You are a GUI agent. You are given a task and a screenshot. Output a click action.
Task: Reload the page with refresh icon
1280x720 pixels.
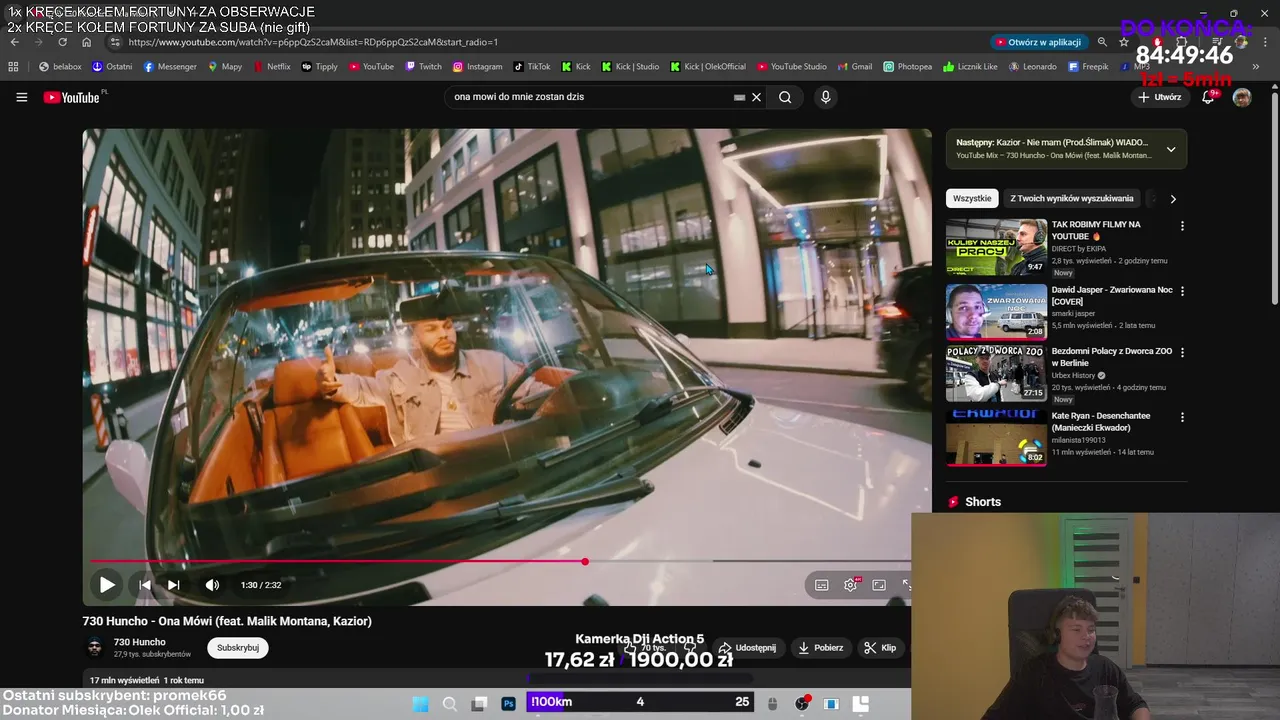point(62,42)
